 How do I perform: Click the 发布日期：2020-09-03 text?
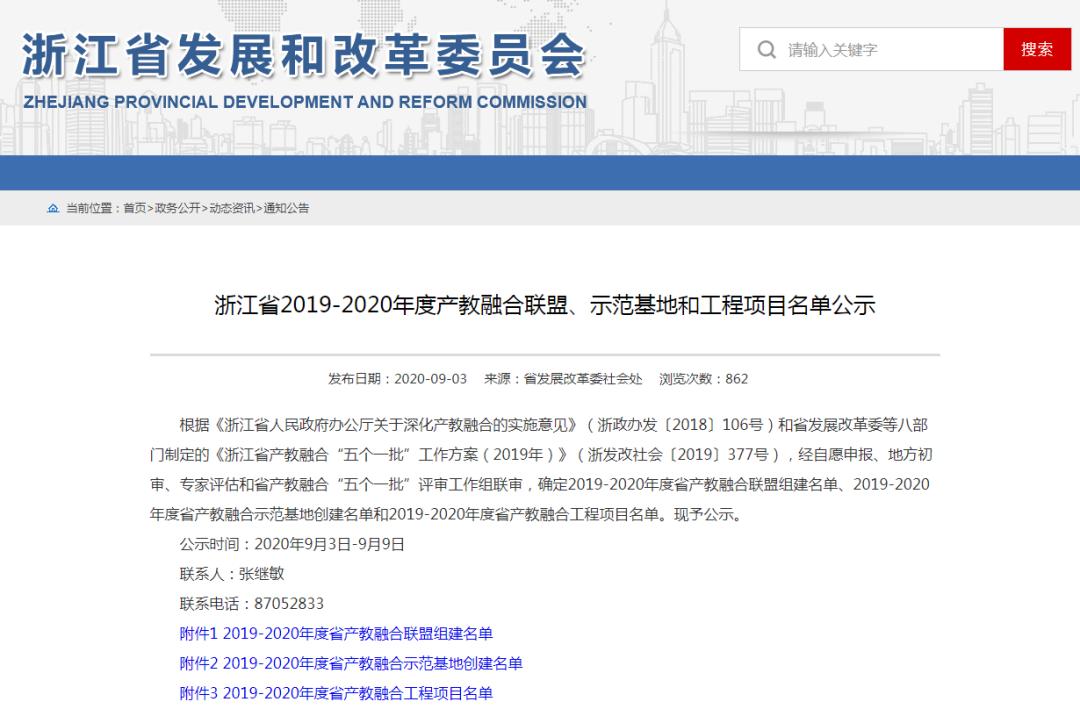click(397, 379)
